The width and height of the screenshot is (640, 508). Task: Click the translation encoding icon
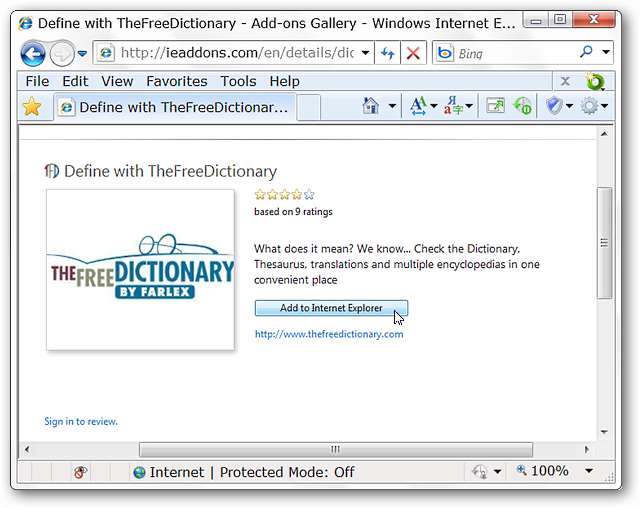pos(453,106)
